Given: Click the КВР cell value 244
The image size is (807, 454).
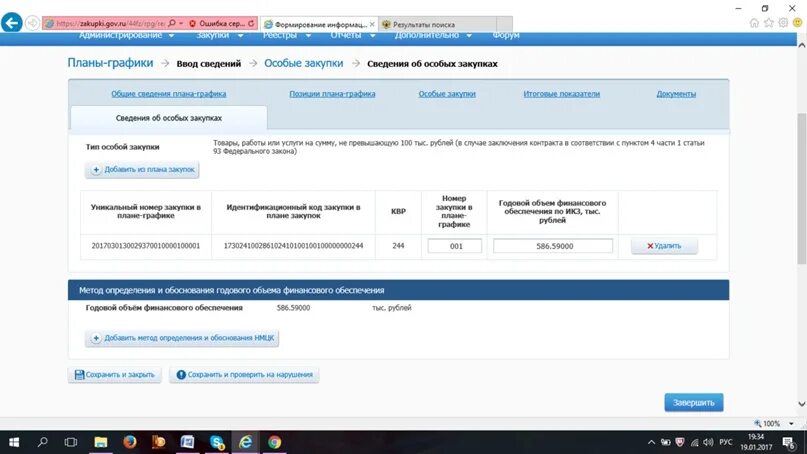Looking at the screenshot, I should tap(398, 246).
